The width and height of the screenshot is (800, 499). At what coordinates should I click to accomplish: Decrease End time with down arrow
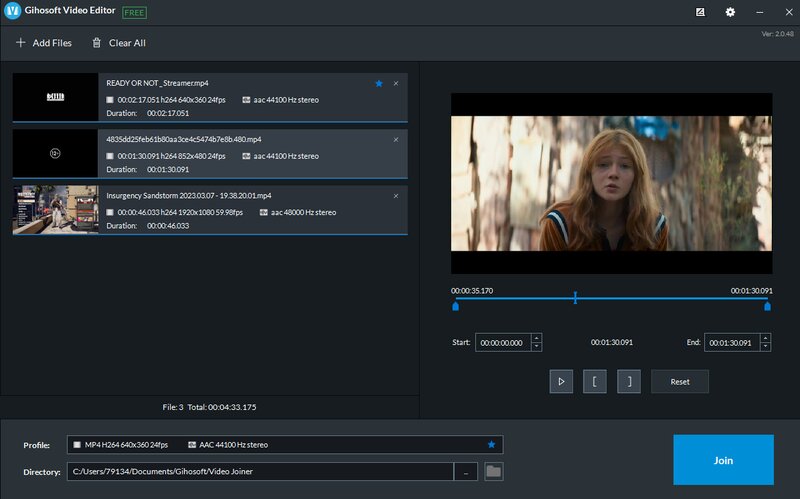[x=765, y=347]
